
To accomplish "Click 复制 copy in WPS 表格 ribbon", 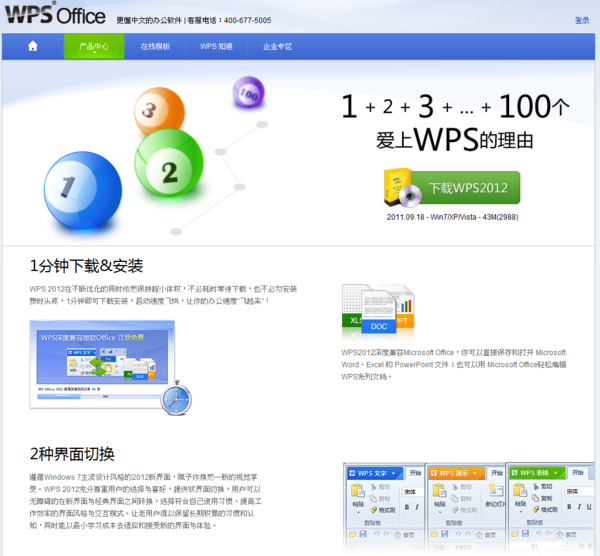I will (x=542, y=498).
